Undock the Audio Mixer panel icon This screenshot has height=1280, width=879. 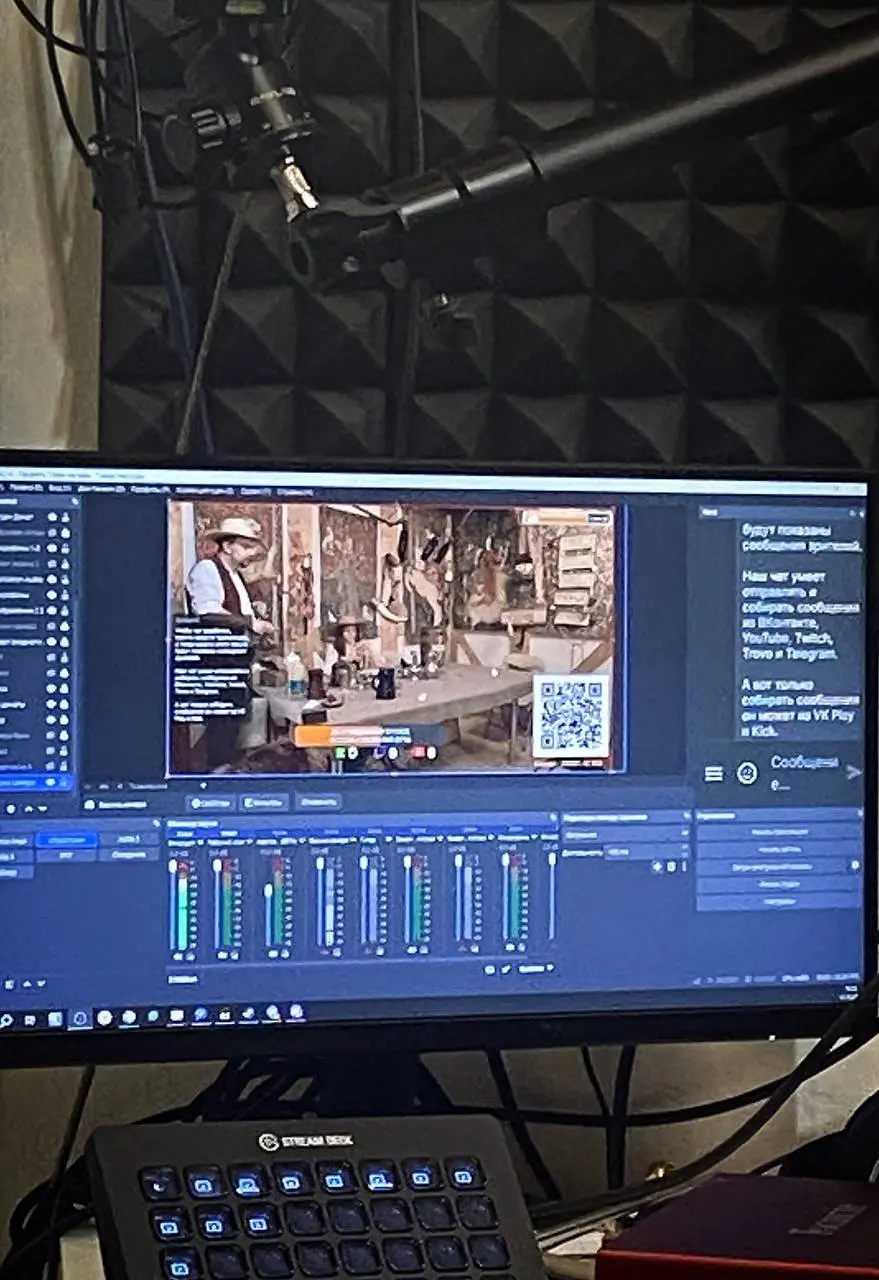[x=551, y=819]
